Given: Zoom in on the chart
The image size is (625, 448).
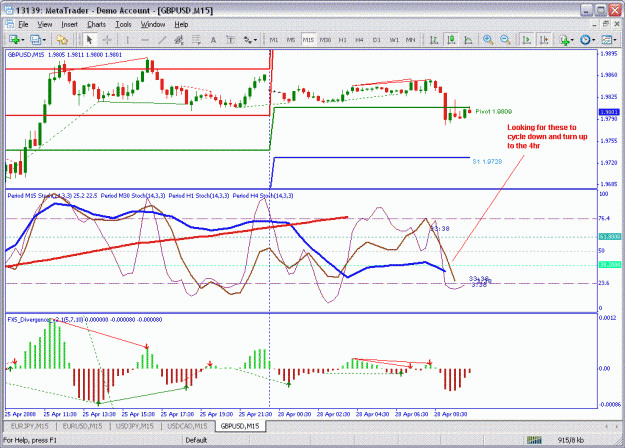Looking at the screenshot, I should pos(487,39).
